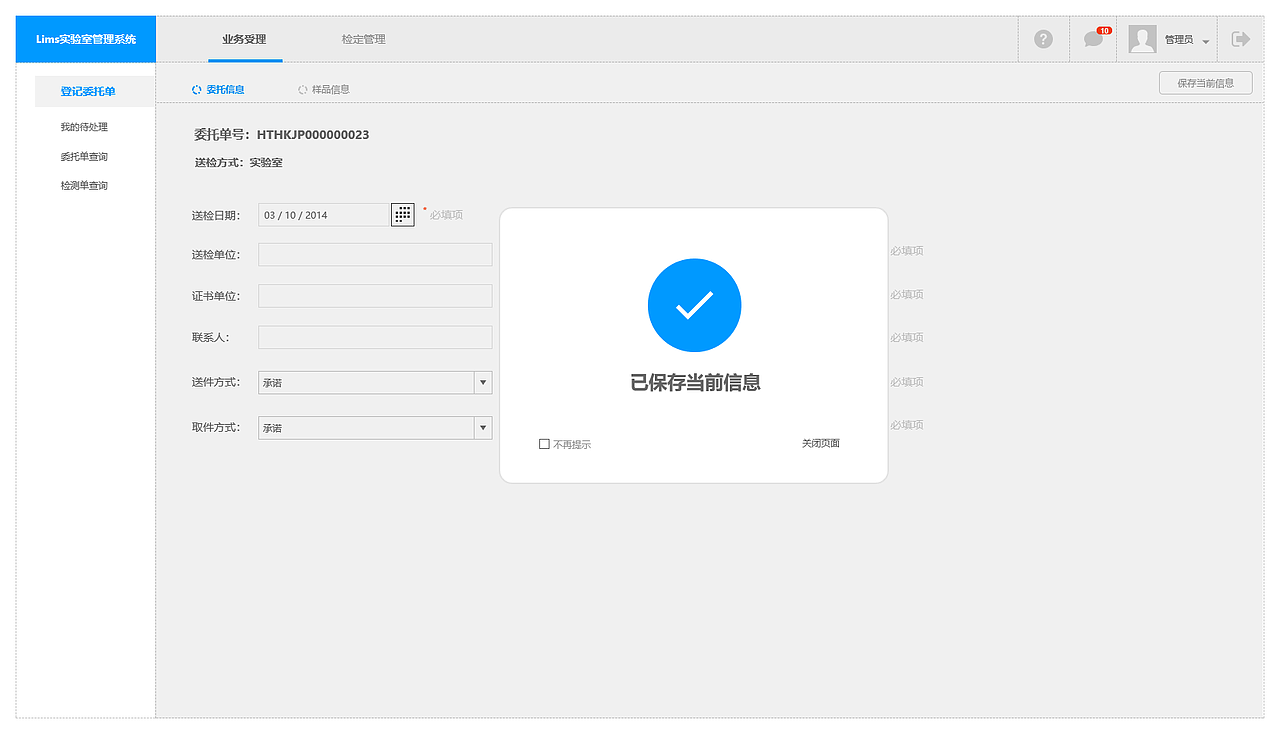Switch to the 检定管理 tab
This screenshot has width=1280, height=734.
363,39
